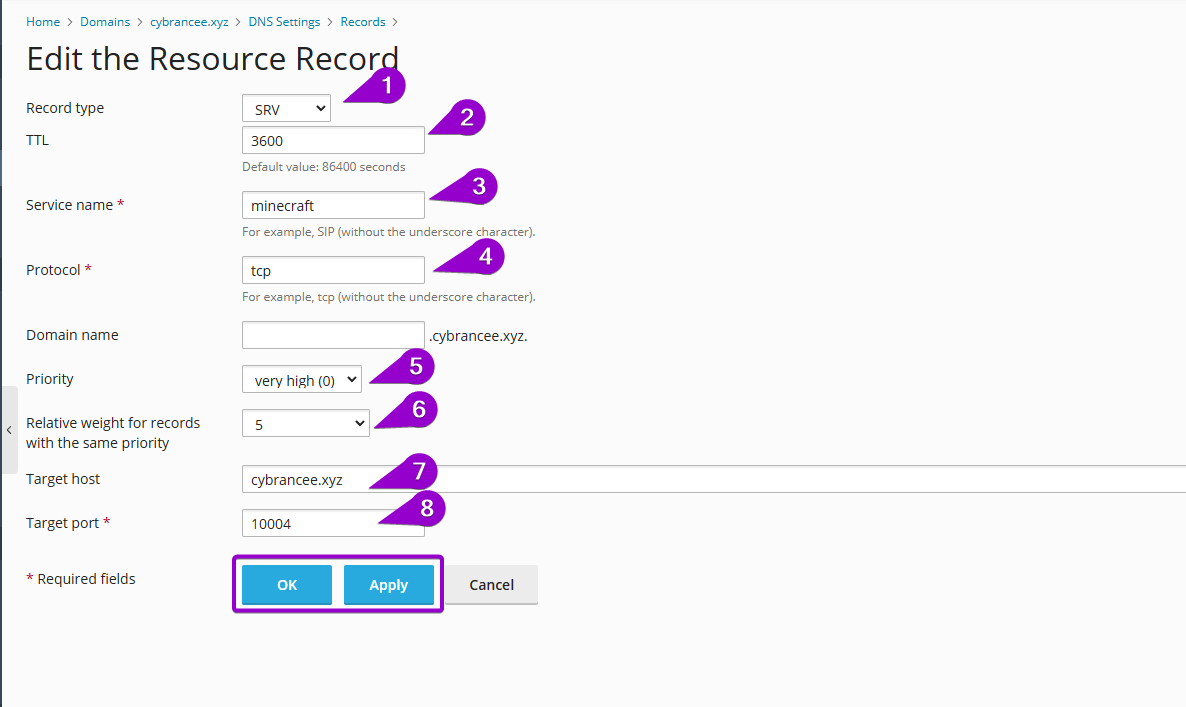Navigate to Home via breadcrumb
Screen dimensions: 1186x707
click(42, 21)
